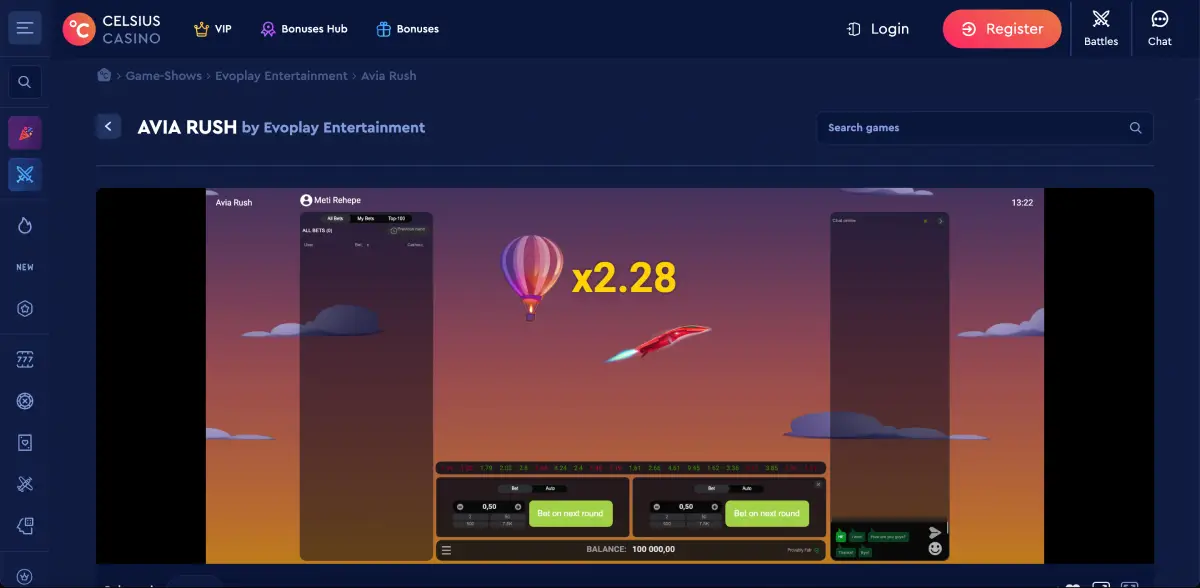Decrease the left bet amount with minus

pyautogui.click(x=460, y=507)
